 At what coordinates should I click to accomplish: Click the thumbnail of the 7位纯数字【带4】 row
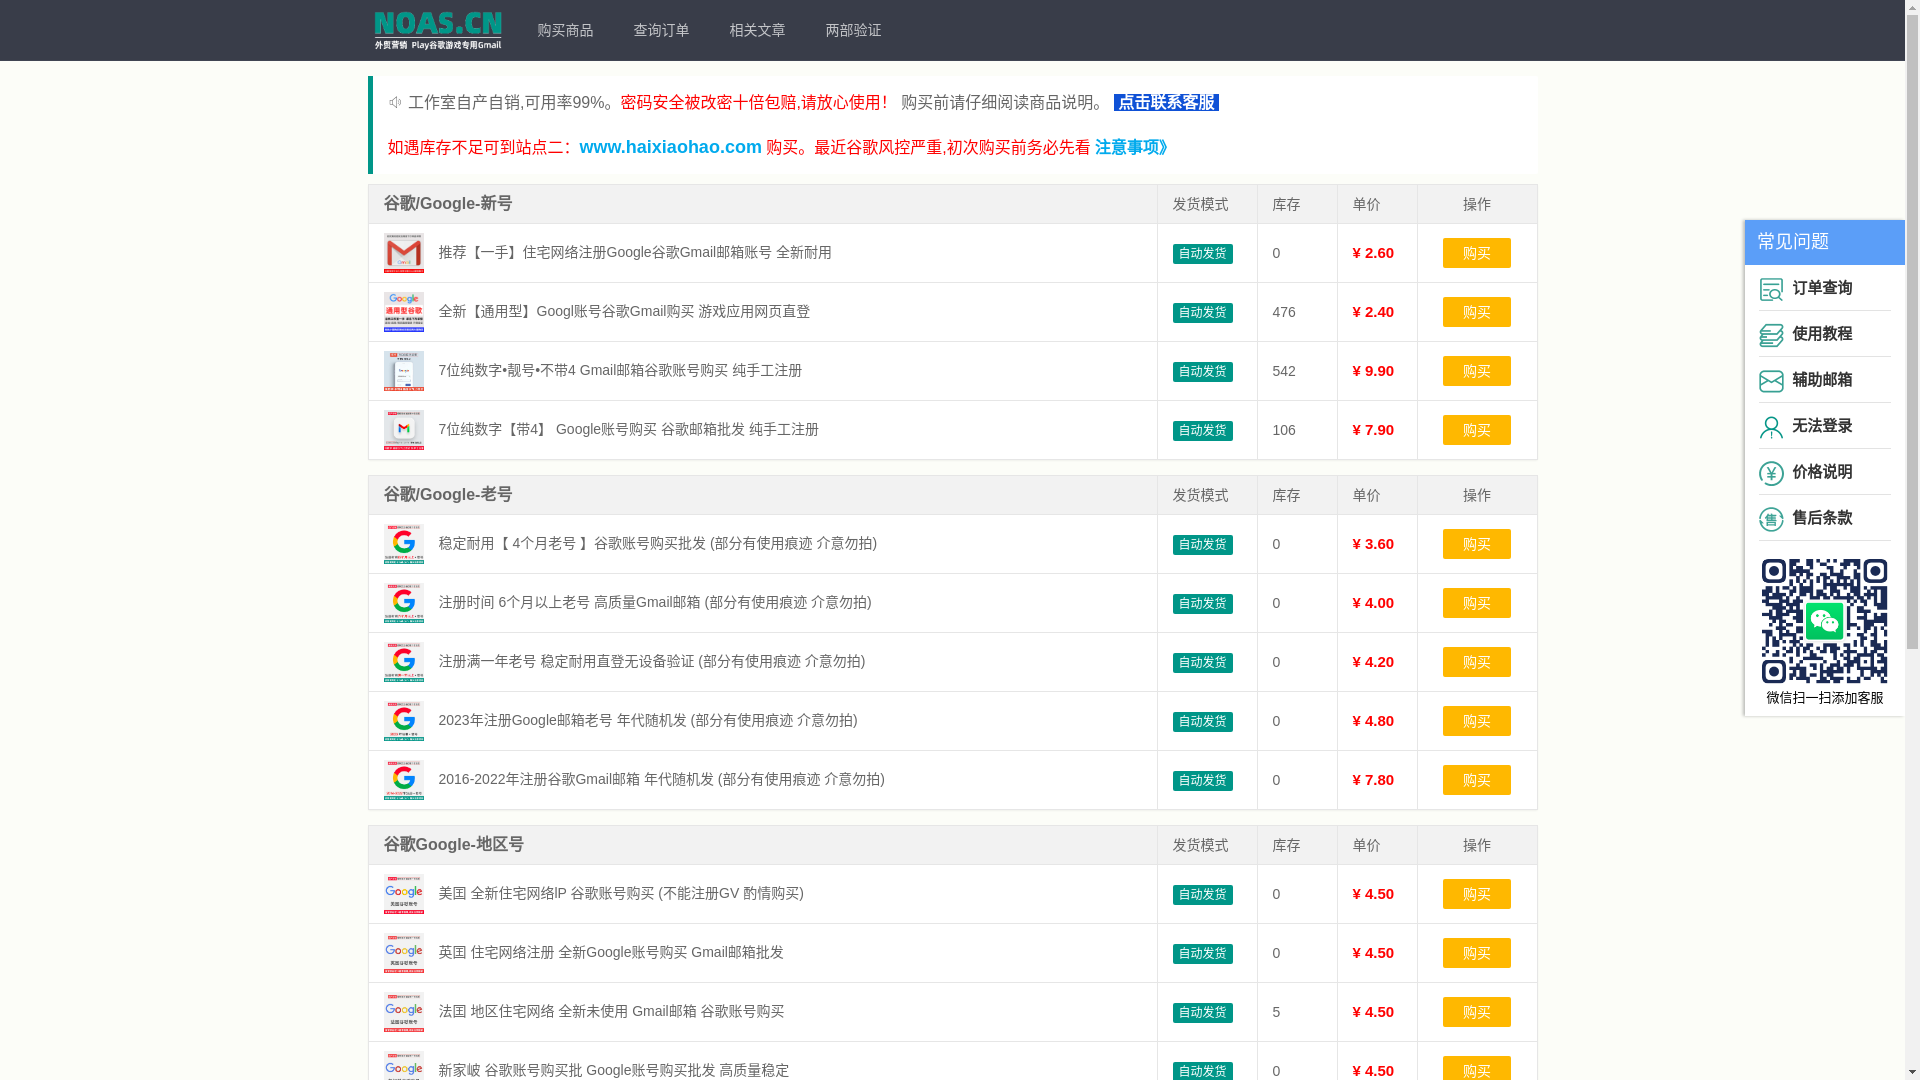pyautogui.click(x=404, y=430)
